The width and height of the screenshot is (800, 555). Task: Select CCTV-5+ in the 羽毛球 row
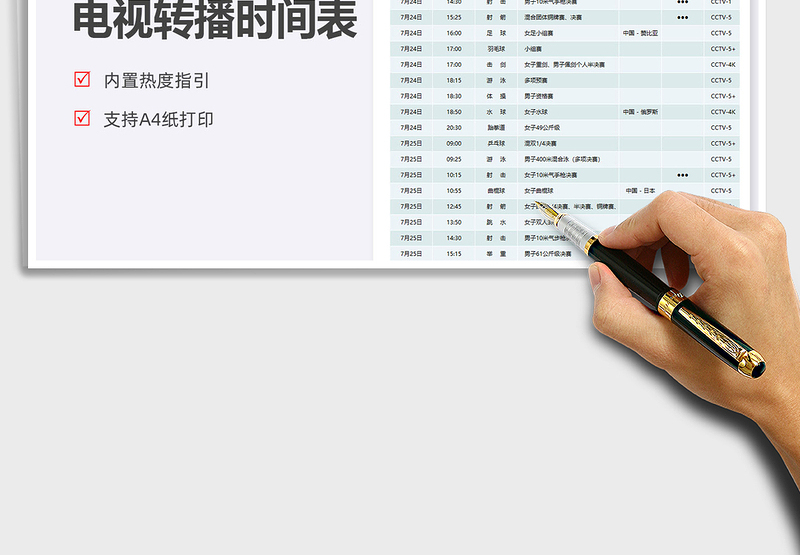[x=723, y=49]
